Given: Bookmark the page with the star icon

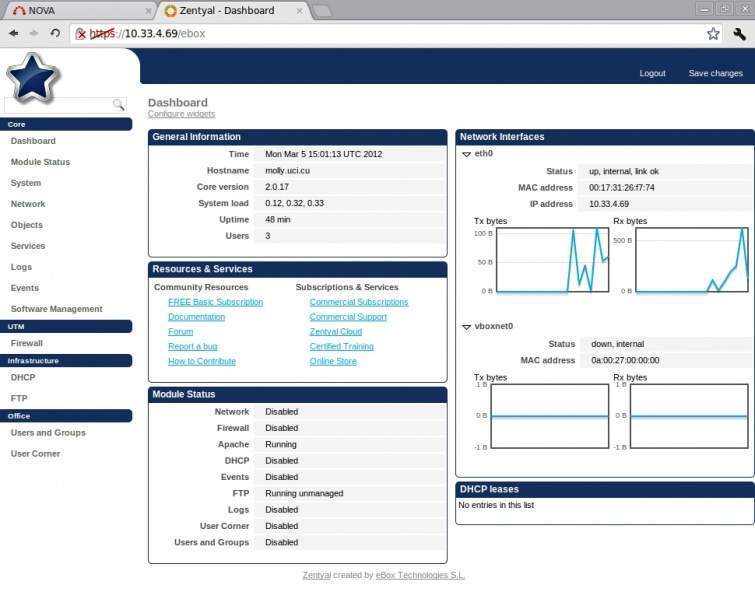Looking at the screenshot, I should tap(713, 34).
